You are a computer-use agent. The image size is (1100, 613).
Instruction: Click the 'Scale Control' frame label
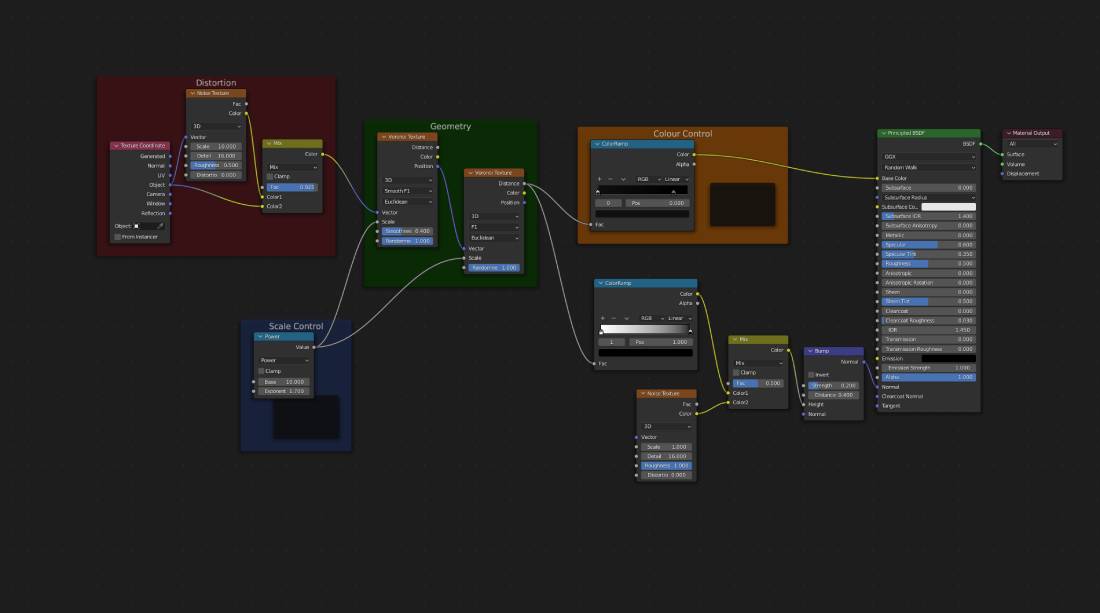(x=296, y=326)
